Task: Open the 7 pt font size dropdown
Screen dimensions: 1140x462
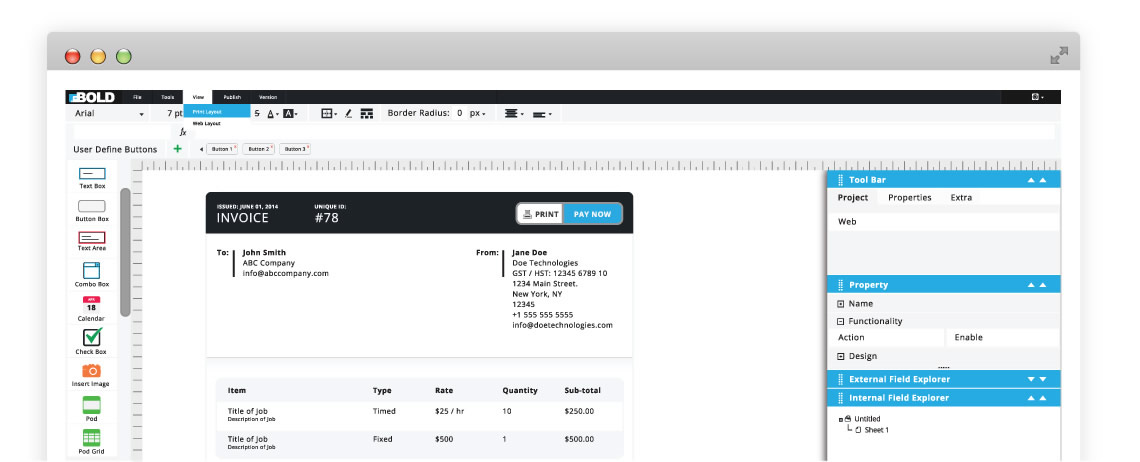Action: coord(174,113)
